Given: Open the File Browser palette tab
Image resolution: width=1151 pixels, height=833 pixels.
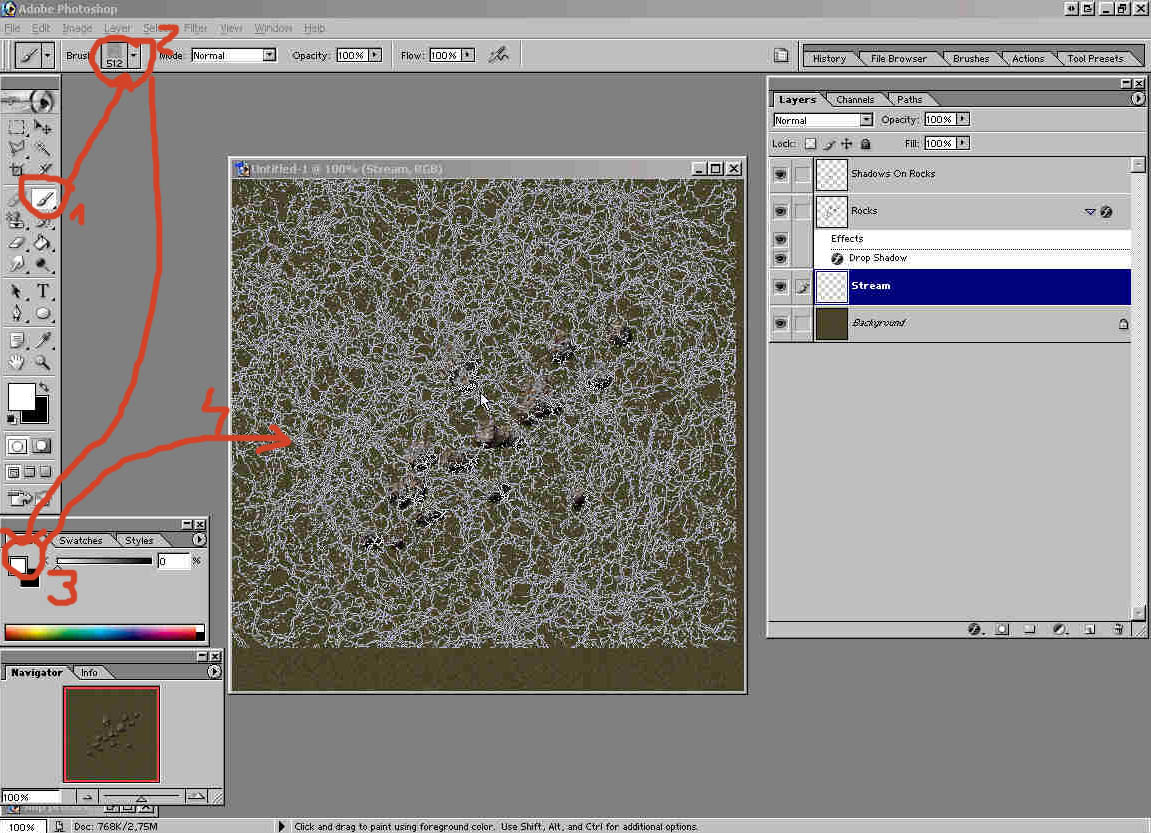Looking at the screenshot, I should coord(898,58).
